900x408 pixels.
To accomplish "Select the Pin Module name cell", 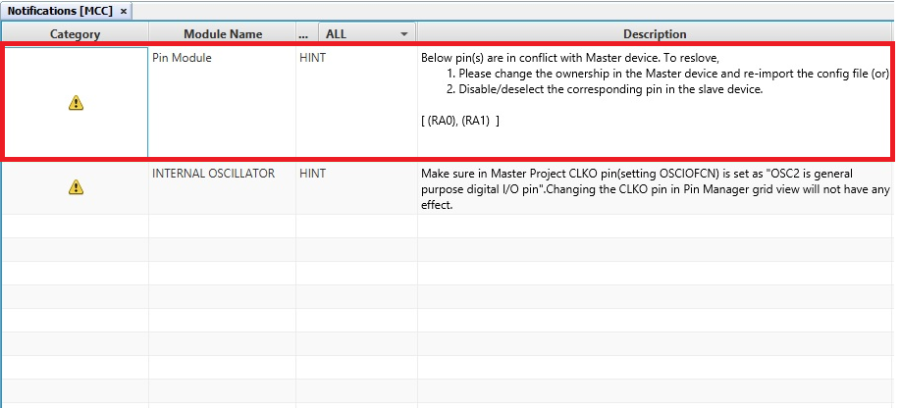I will pos(182,58).
